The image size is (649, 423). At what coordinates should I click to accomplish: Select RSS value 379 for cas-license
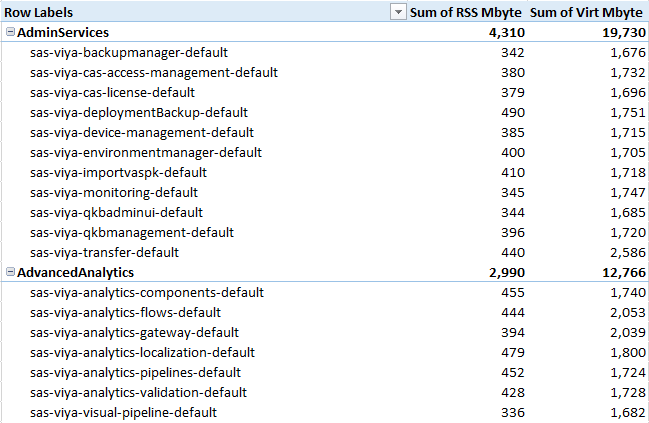tap(513, 93)
